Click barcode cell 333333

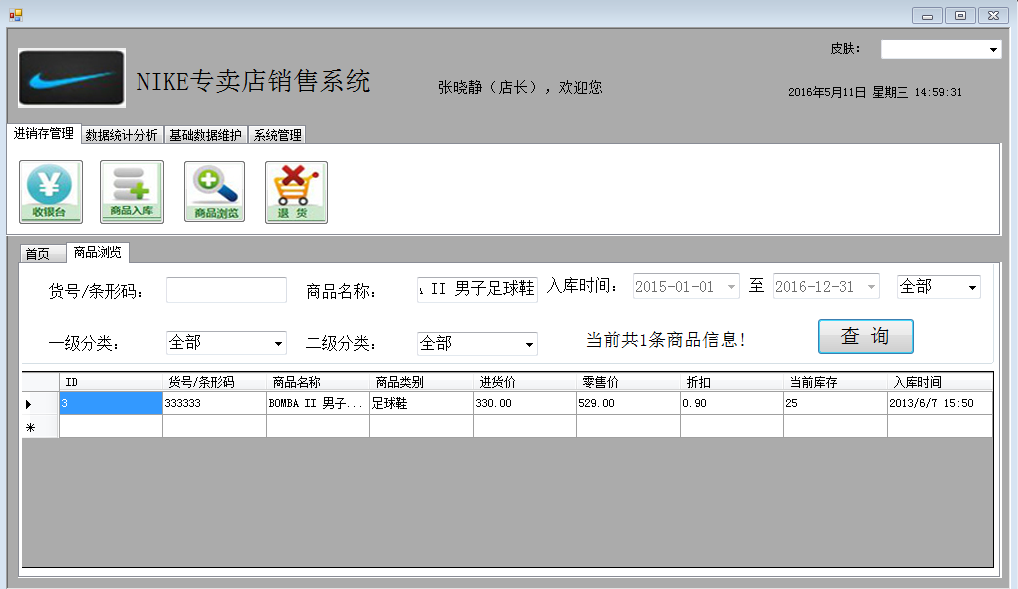click(214, 403)
